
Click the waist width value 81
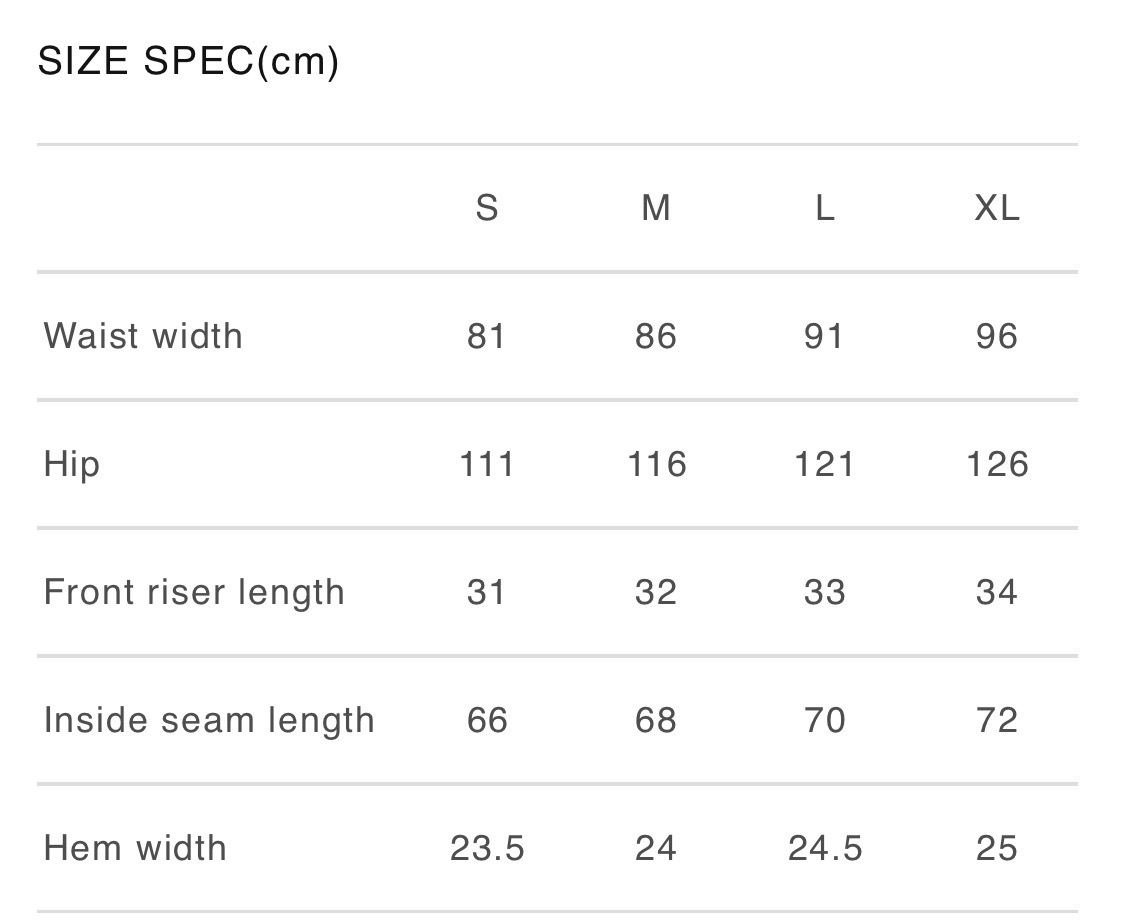click(x=487, y=336)
